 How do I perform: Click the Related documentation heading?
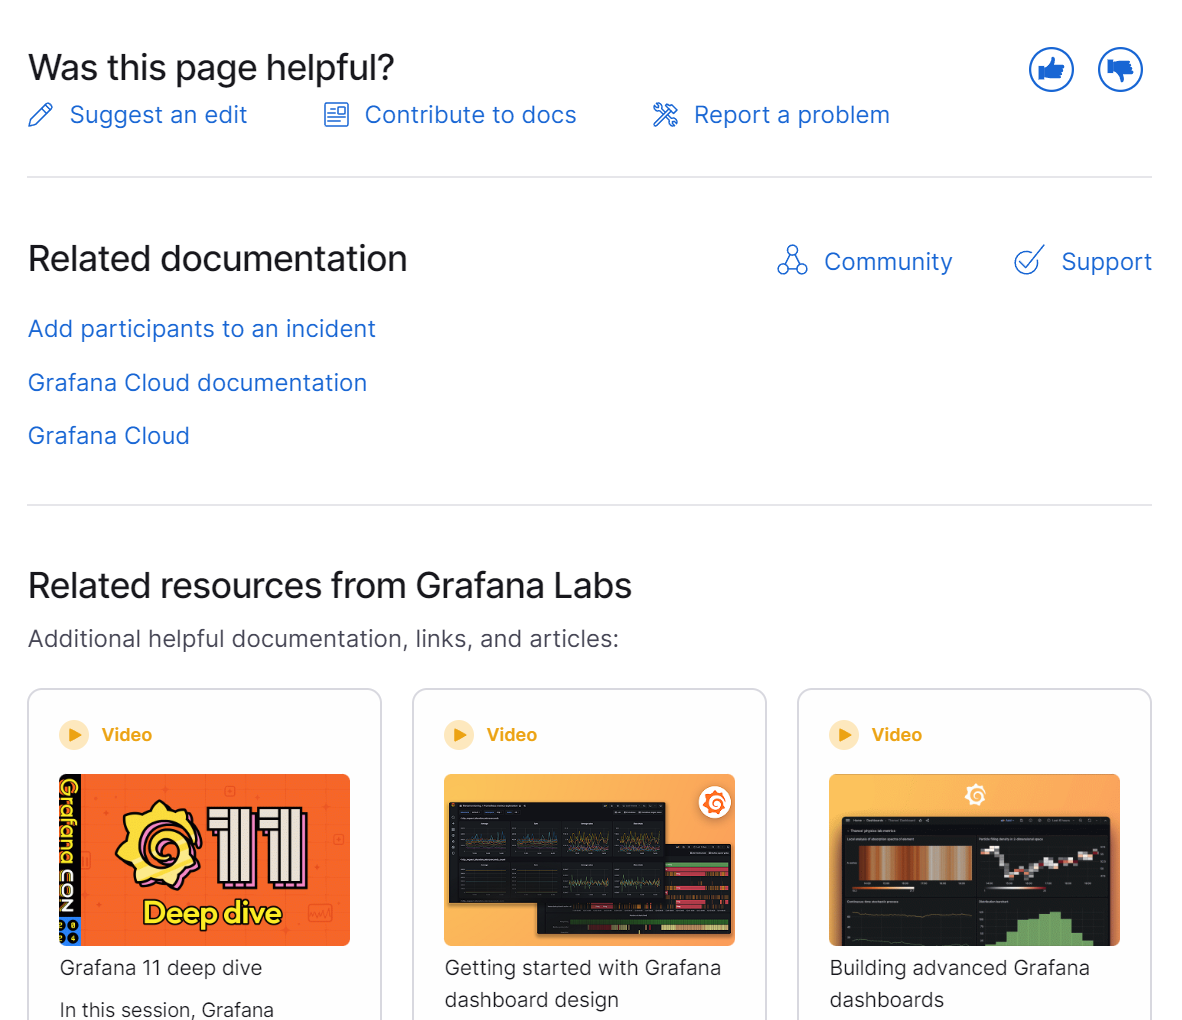(x=218, y=259)
